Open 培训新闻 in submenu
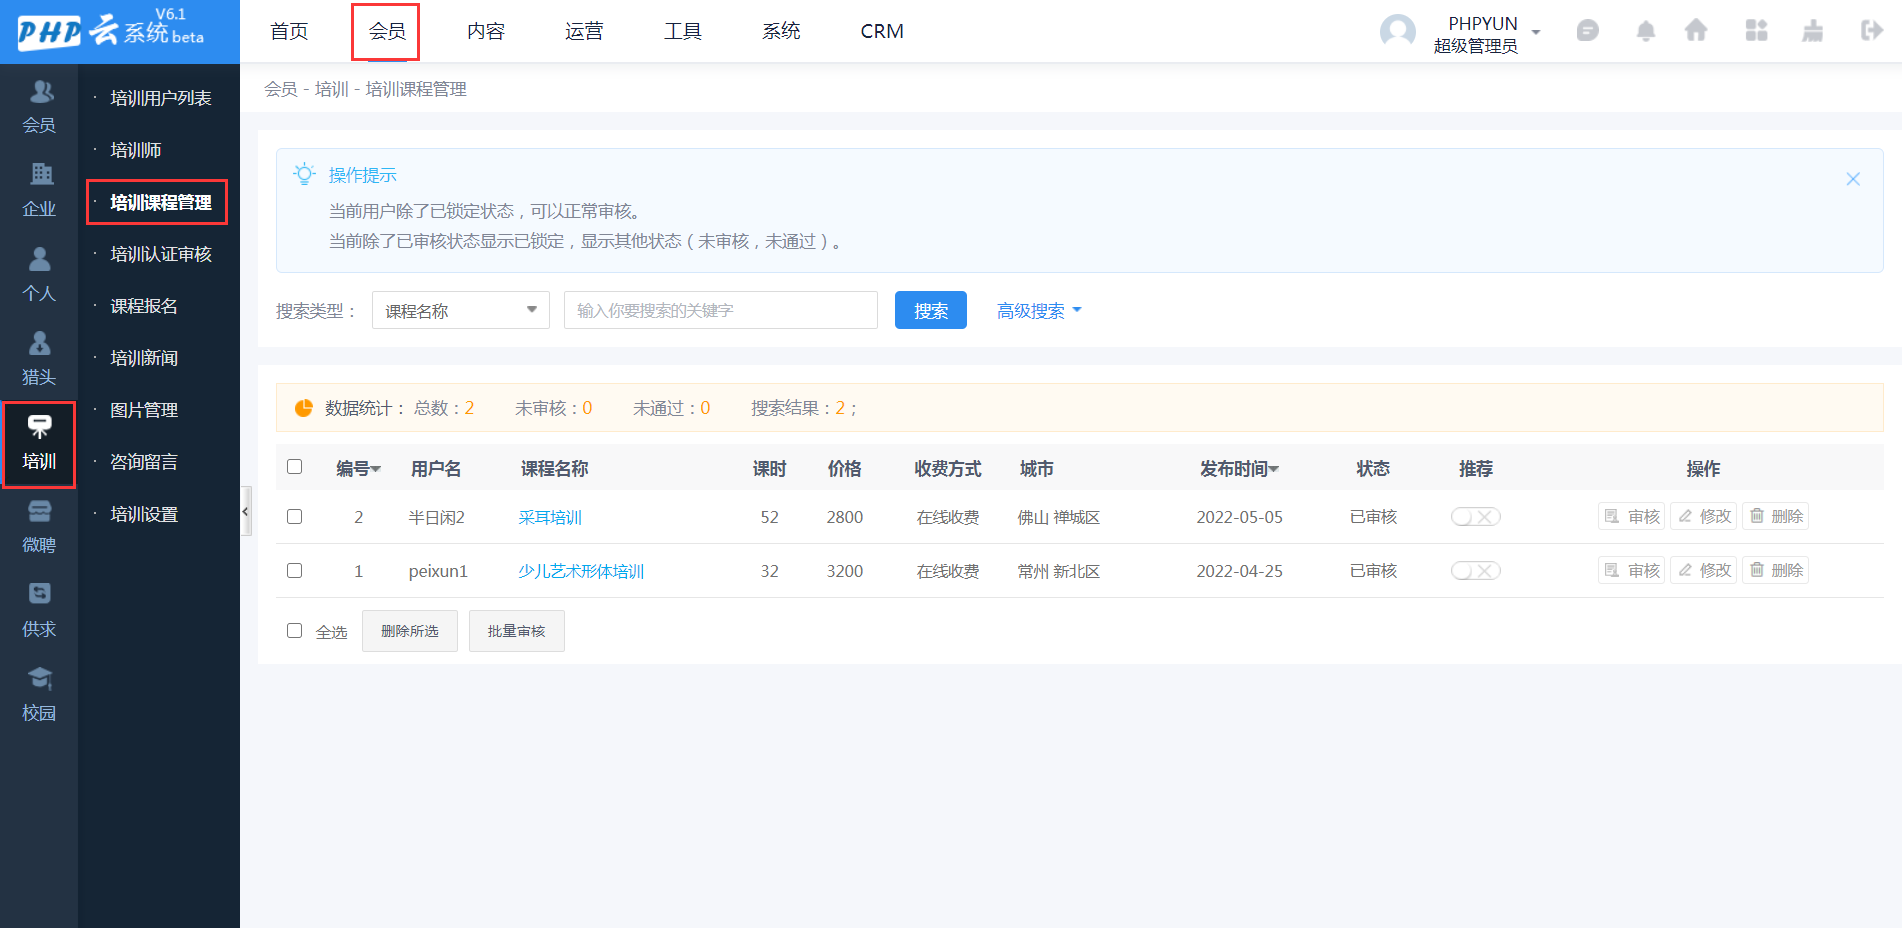1902x928 pixels. (144, 358)
